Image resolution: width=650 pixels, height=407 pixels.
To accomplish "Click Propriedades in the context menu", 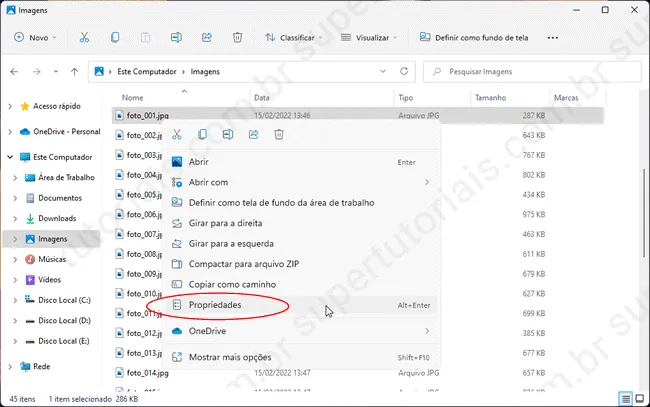I will (301, 305).
